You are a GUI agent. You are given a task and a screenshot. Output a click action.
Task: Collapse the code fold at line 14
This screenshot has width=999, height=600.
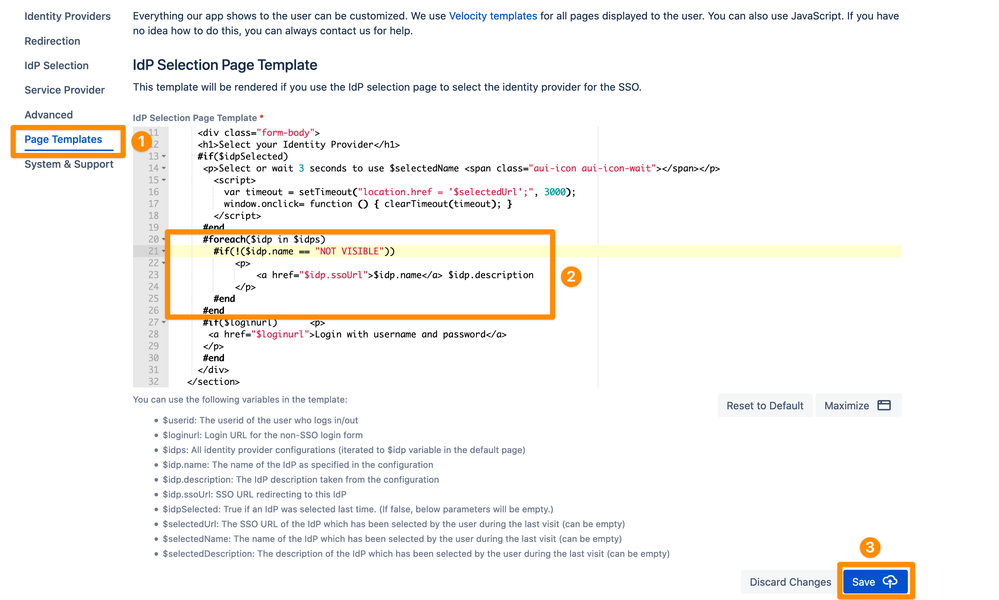[x=164, y=169]
